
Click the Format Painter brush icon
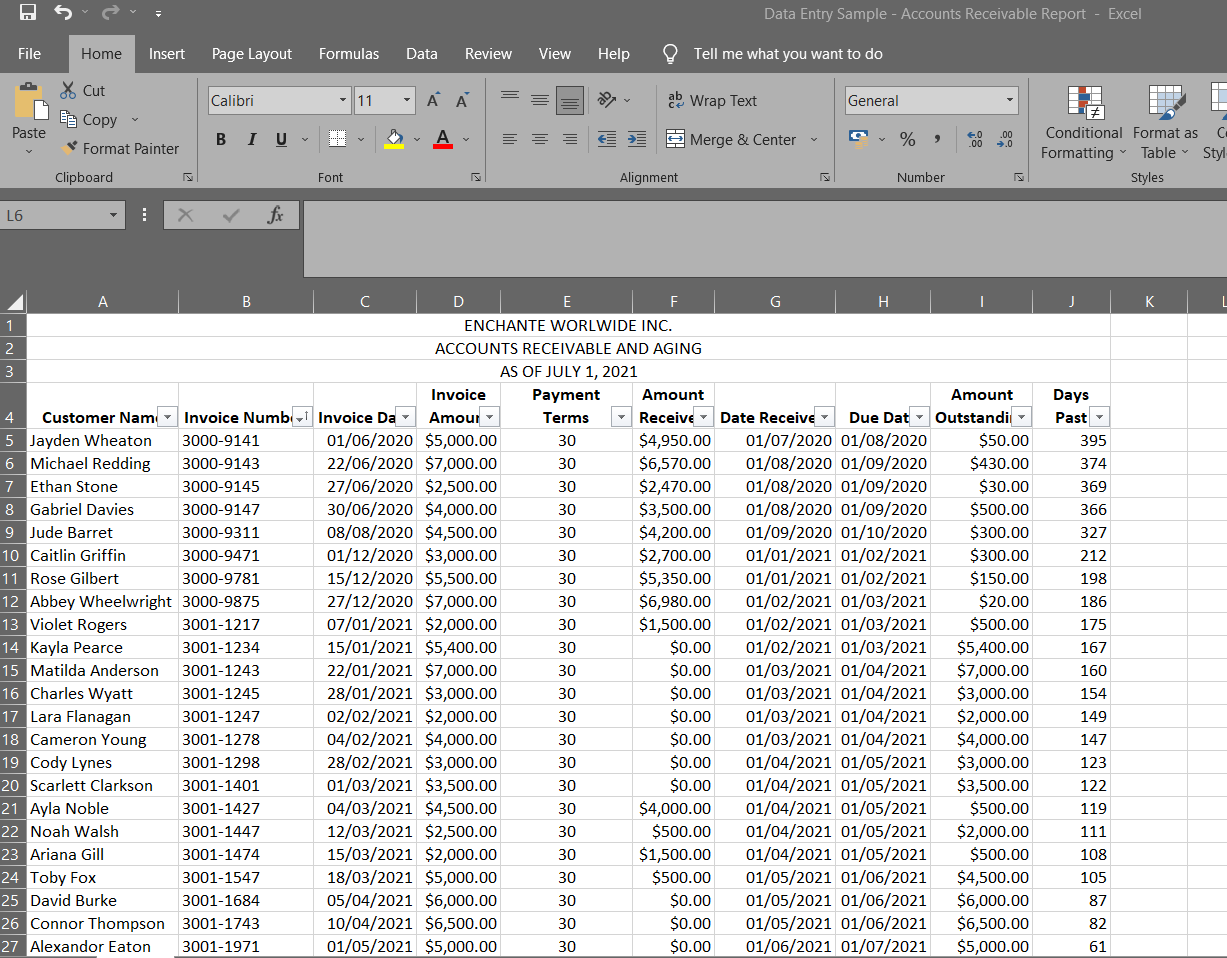pyautogui.click(x=69, y=148)
